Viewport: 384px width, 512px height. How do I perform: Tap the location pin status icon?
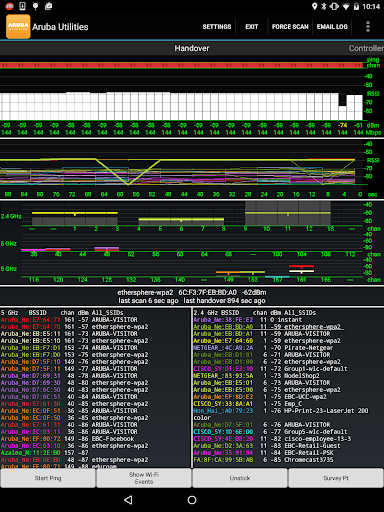pos(314,6)
